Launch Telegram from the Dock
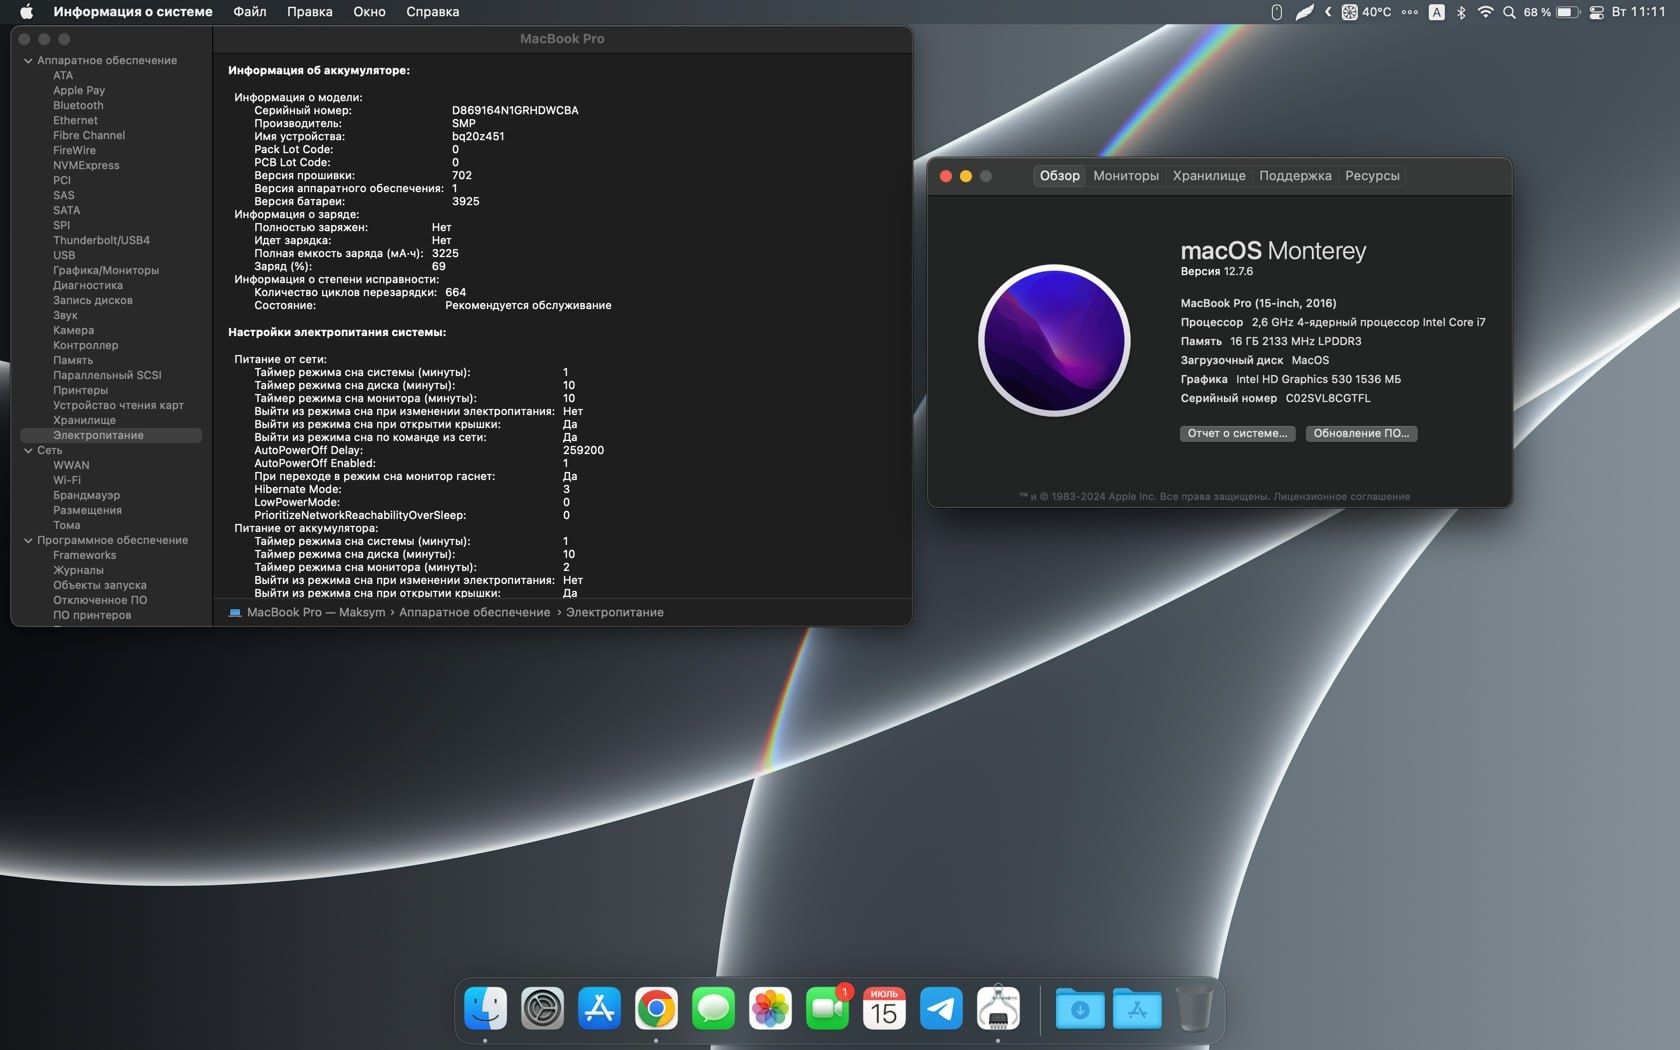Viewport: 1680px width, 1050px height. tap(941, 1009)
